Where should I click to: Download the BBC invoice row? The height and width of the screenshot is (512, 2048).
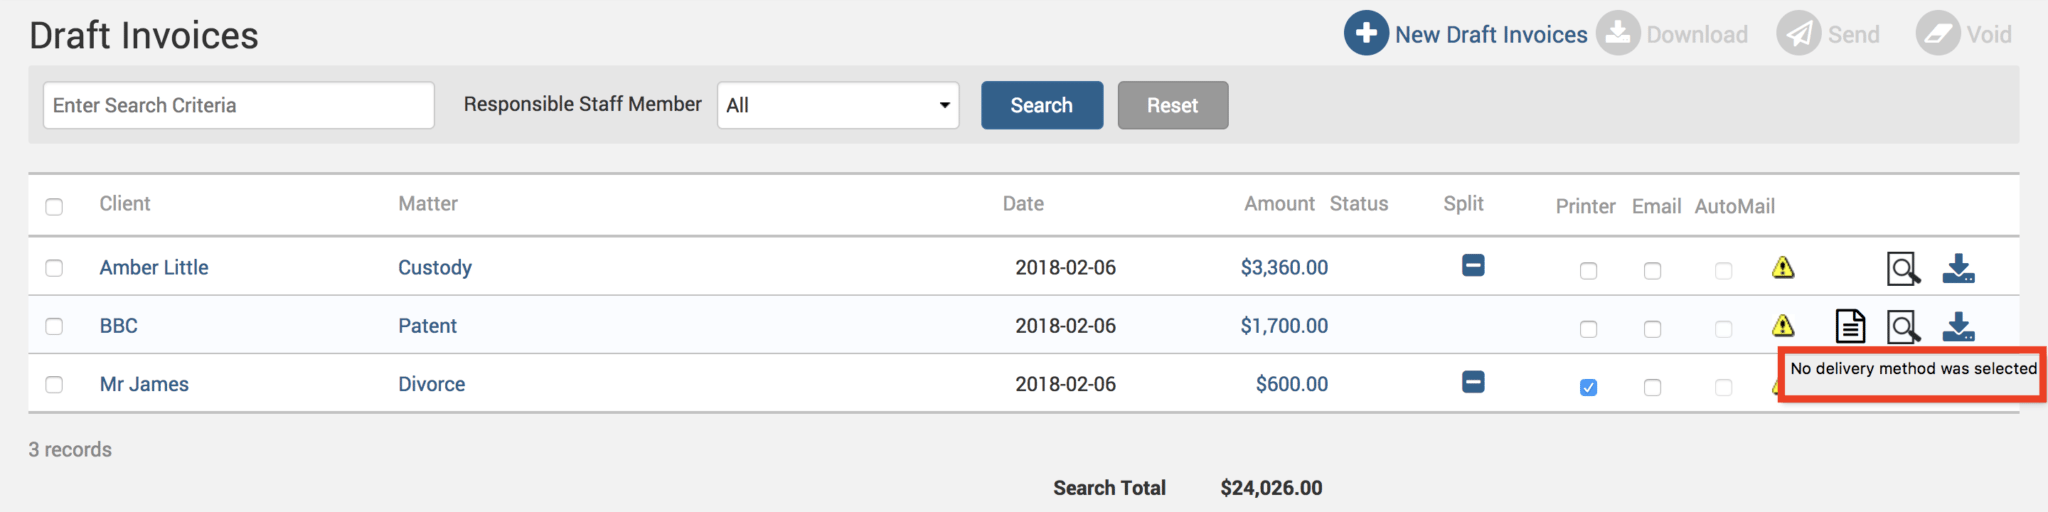(x=1958, y=326)
